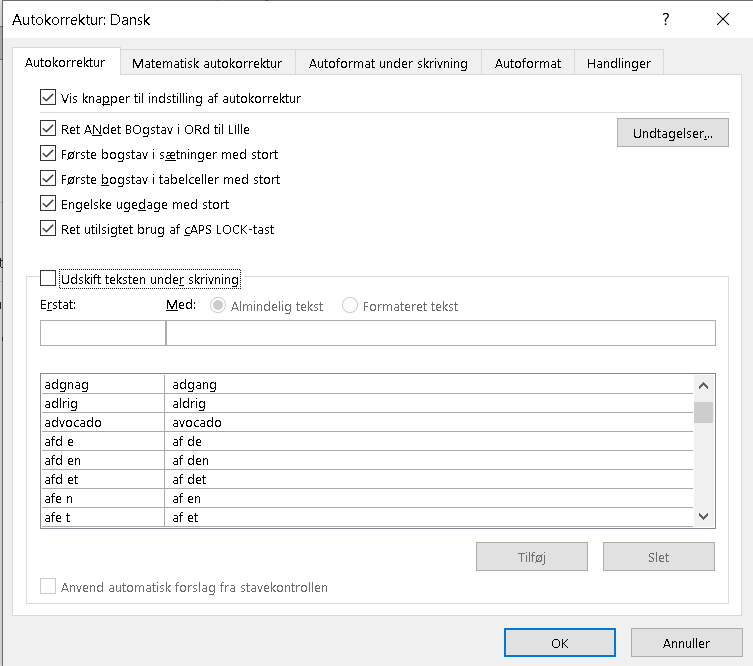753x666 pixels.
Task: Enable 'Udskift teksten under skrivning' checkbox
Action: pyautogui.click(x=48, y=279)
